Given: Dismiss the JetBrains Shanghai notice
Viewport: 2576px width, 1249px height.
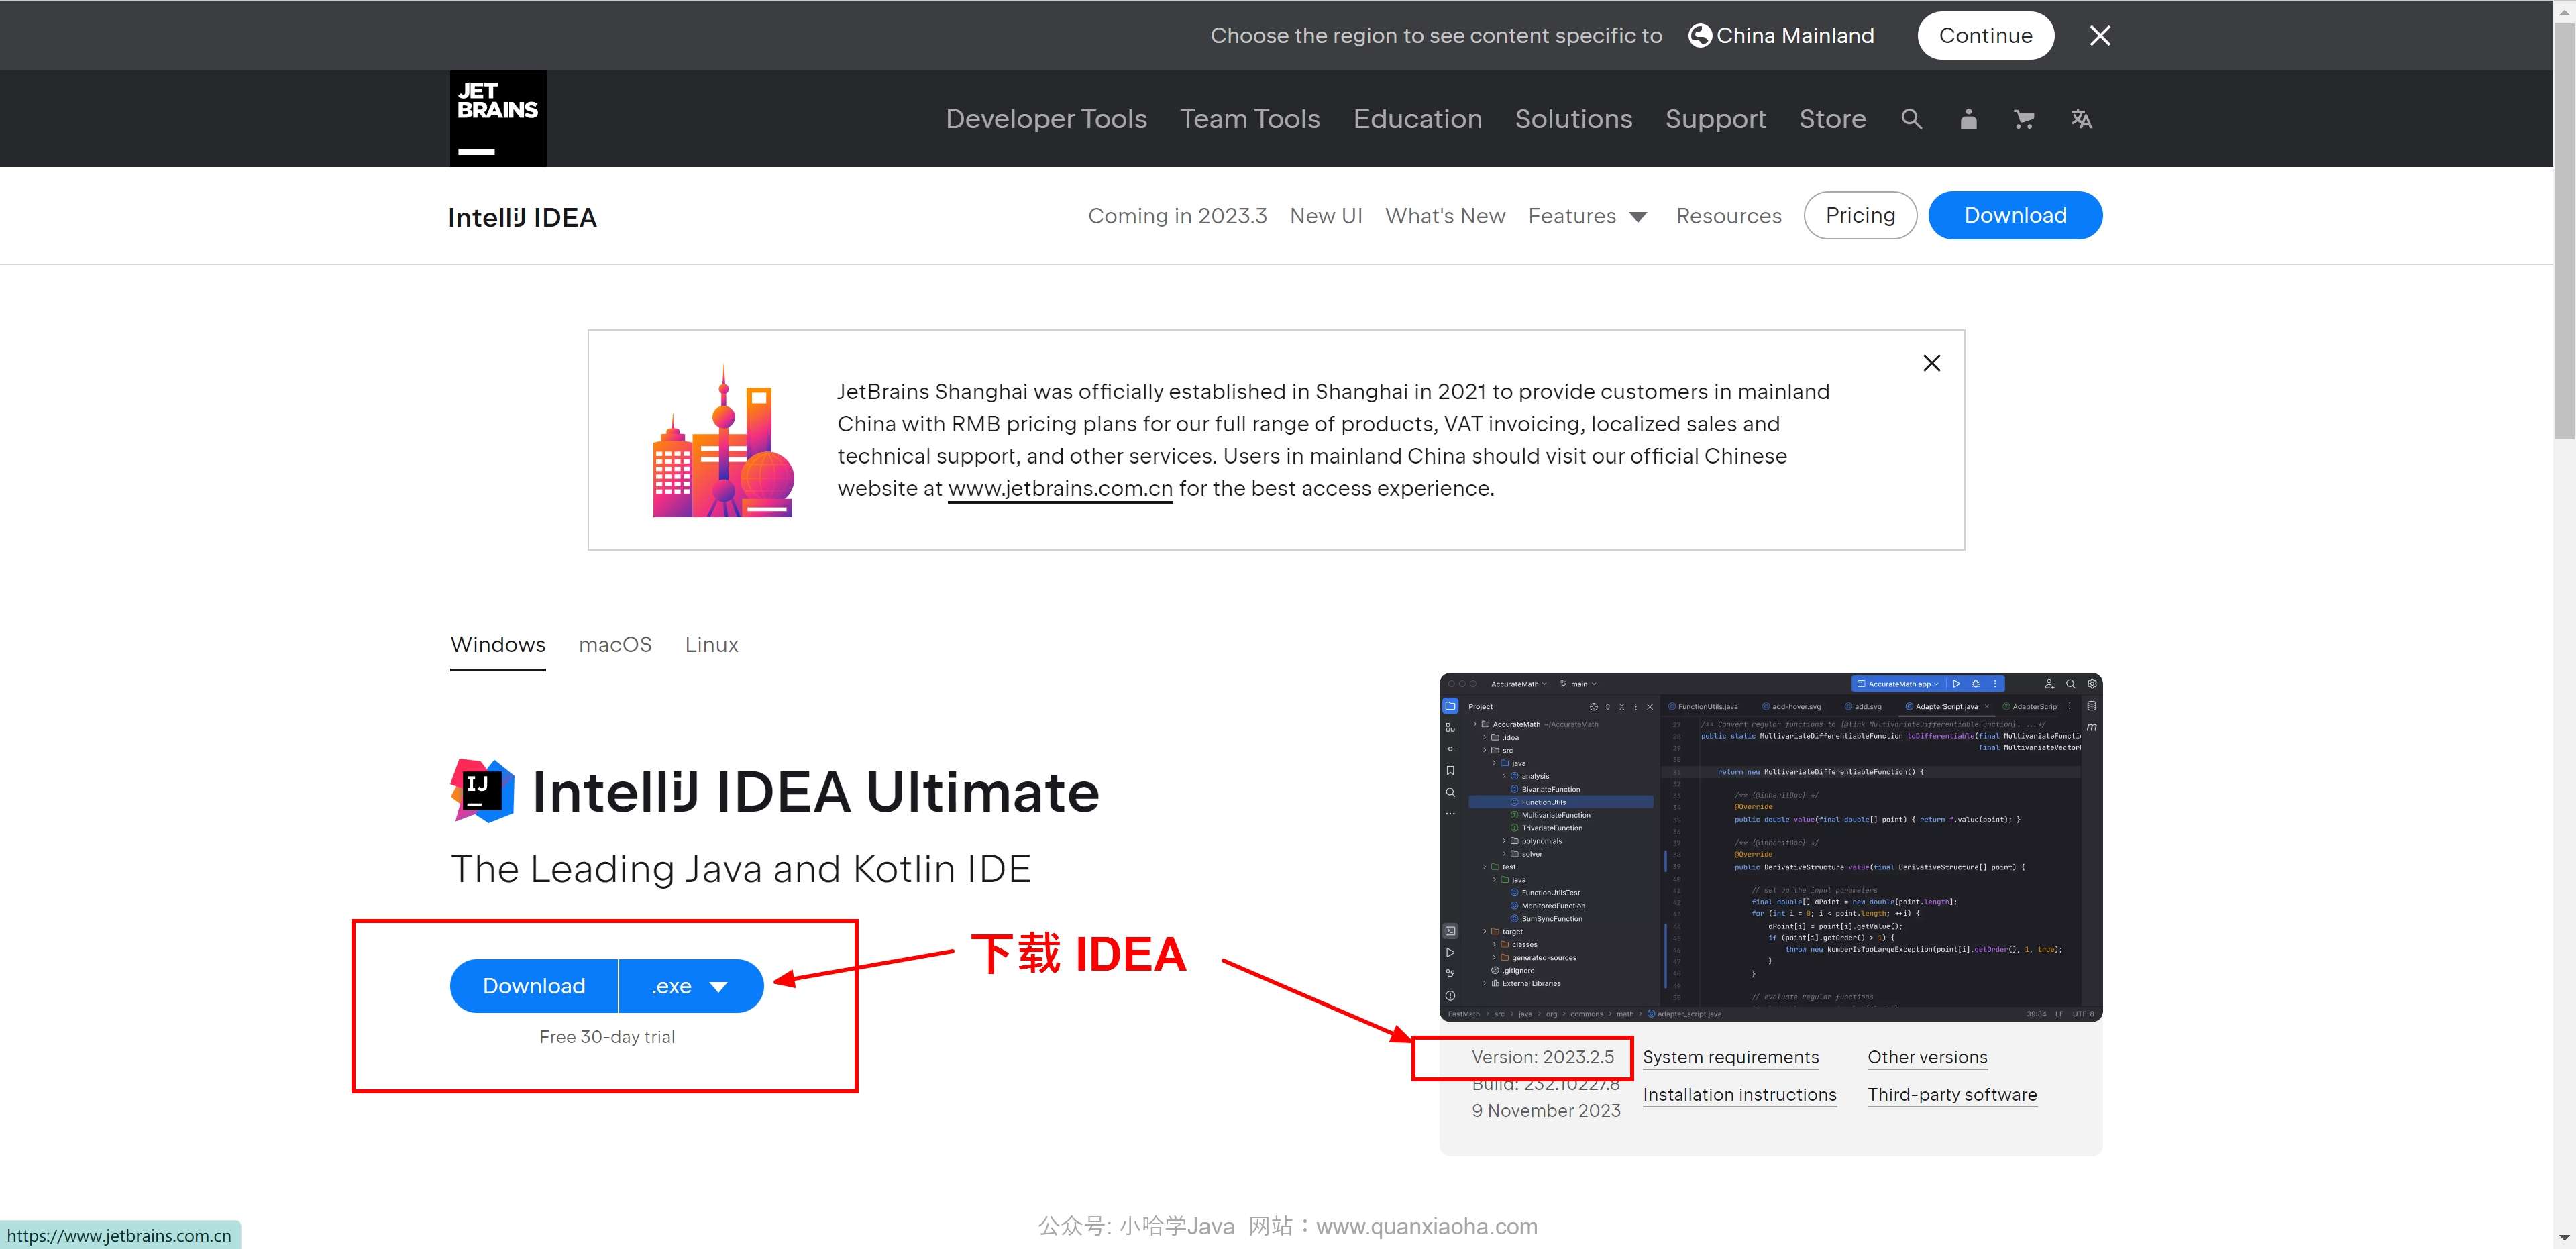Looking at the screenshot, I should [x=1931, y=363].
